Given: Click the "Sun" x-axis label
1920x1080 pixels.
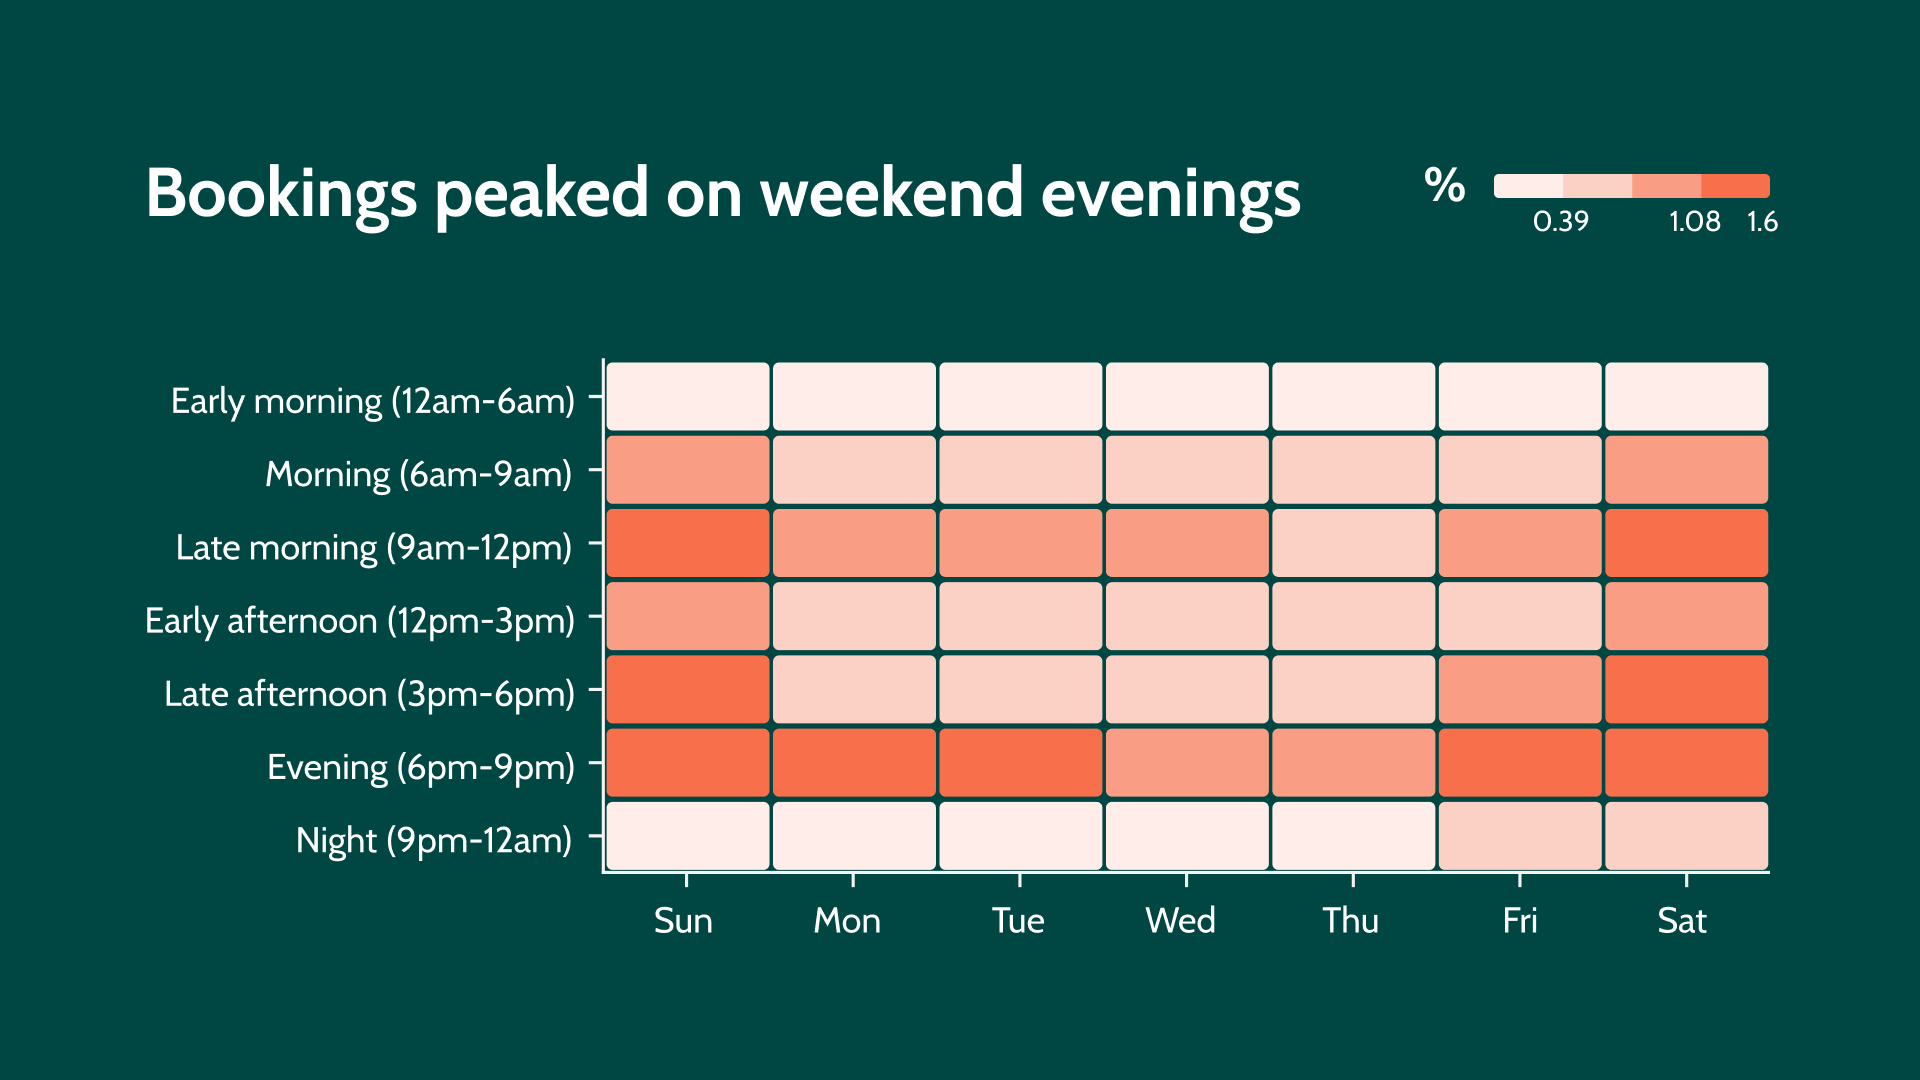Looking at the screenshot, I should tap(683, 920).
